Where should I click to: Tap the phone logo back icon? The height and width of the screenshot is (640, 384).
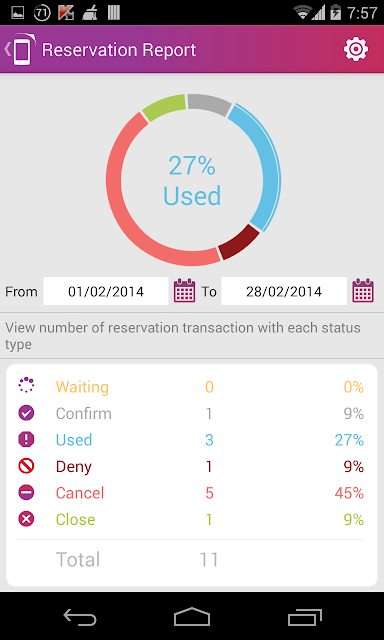point(20,49)
